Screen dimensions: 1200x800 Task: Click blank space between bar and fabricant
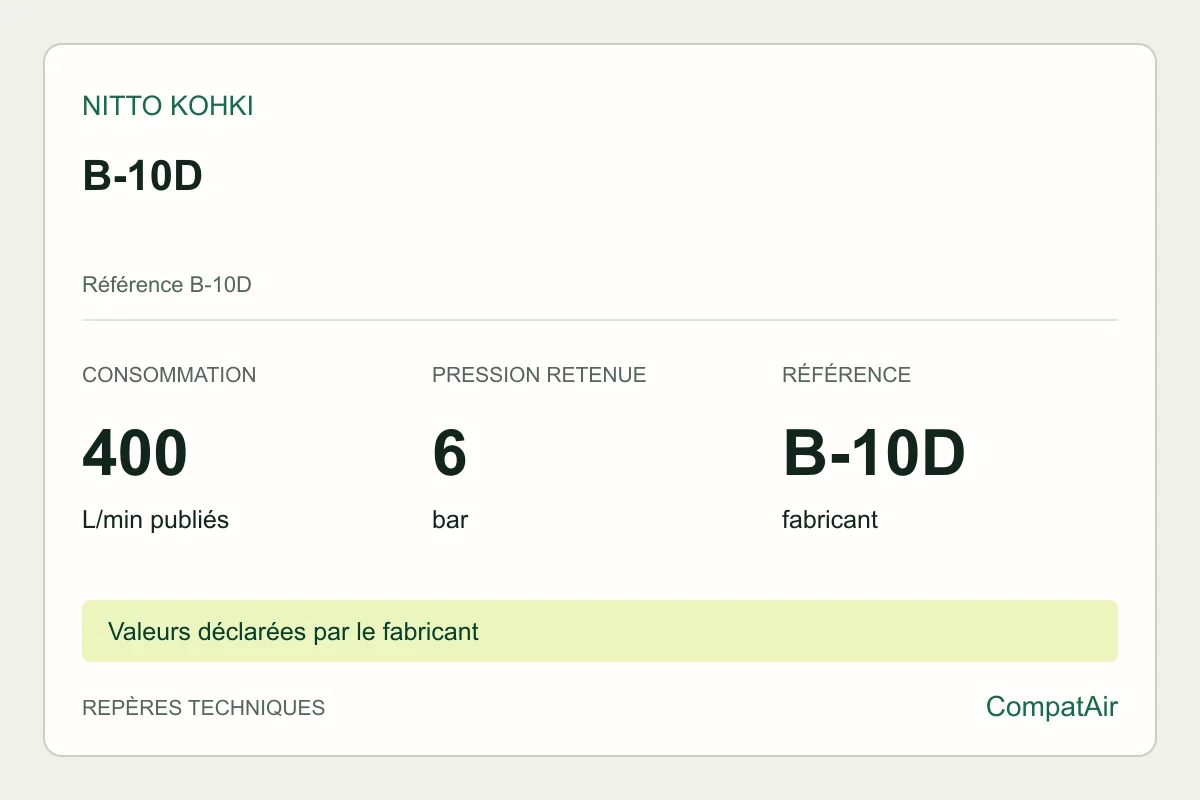620,520
